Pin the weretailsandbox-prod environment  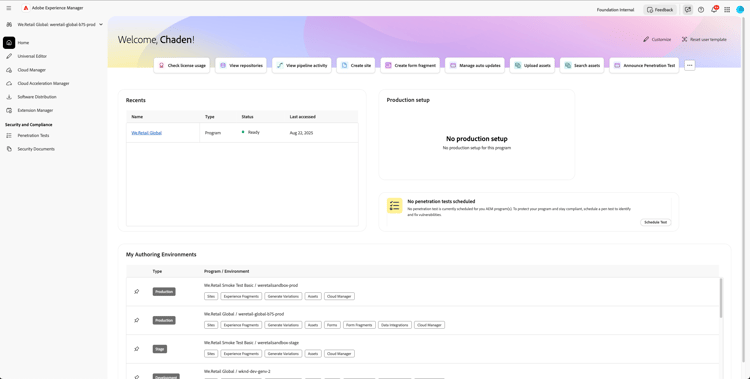coord(137,291)
